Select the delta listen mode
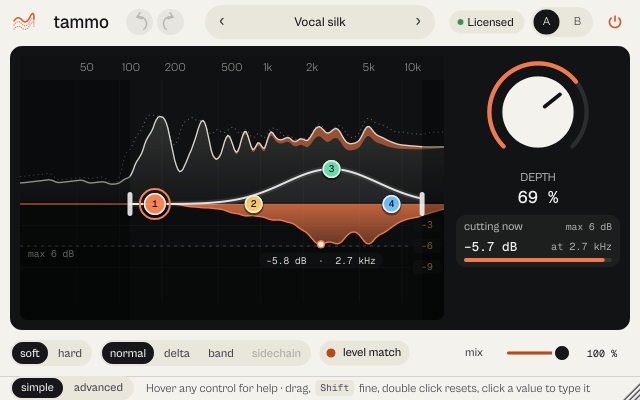 177,353
